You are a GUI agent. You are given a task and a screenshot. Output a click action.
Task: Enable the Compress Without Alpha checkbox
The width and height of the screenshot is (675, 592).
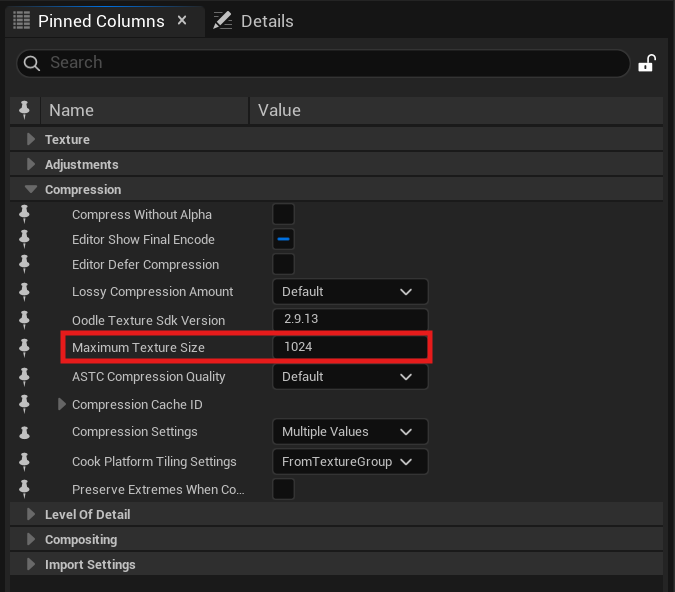(x=283, y=214)
